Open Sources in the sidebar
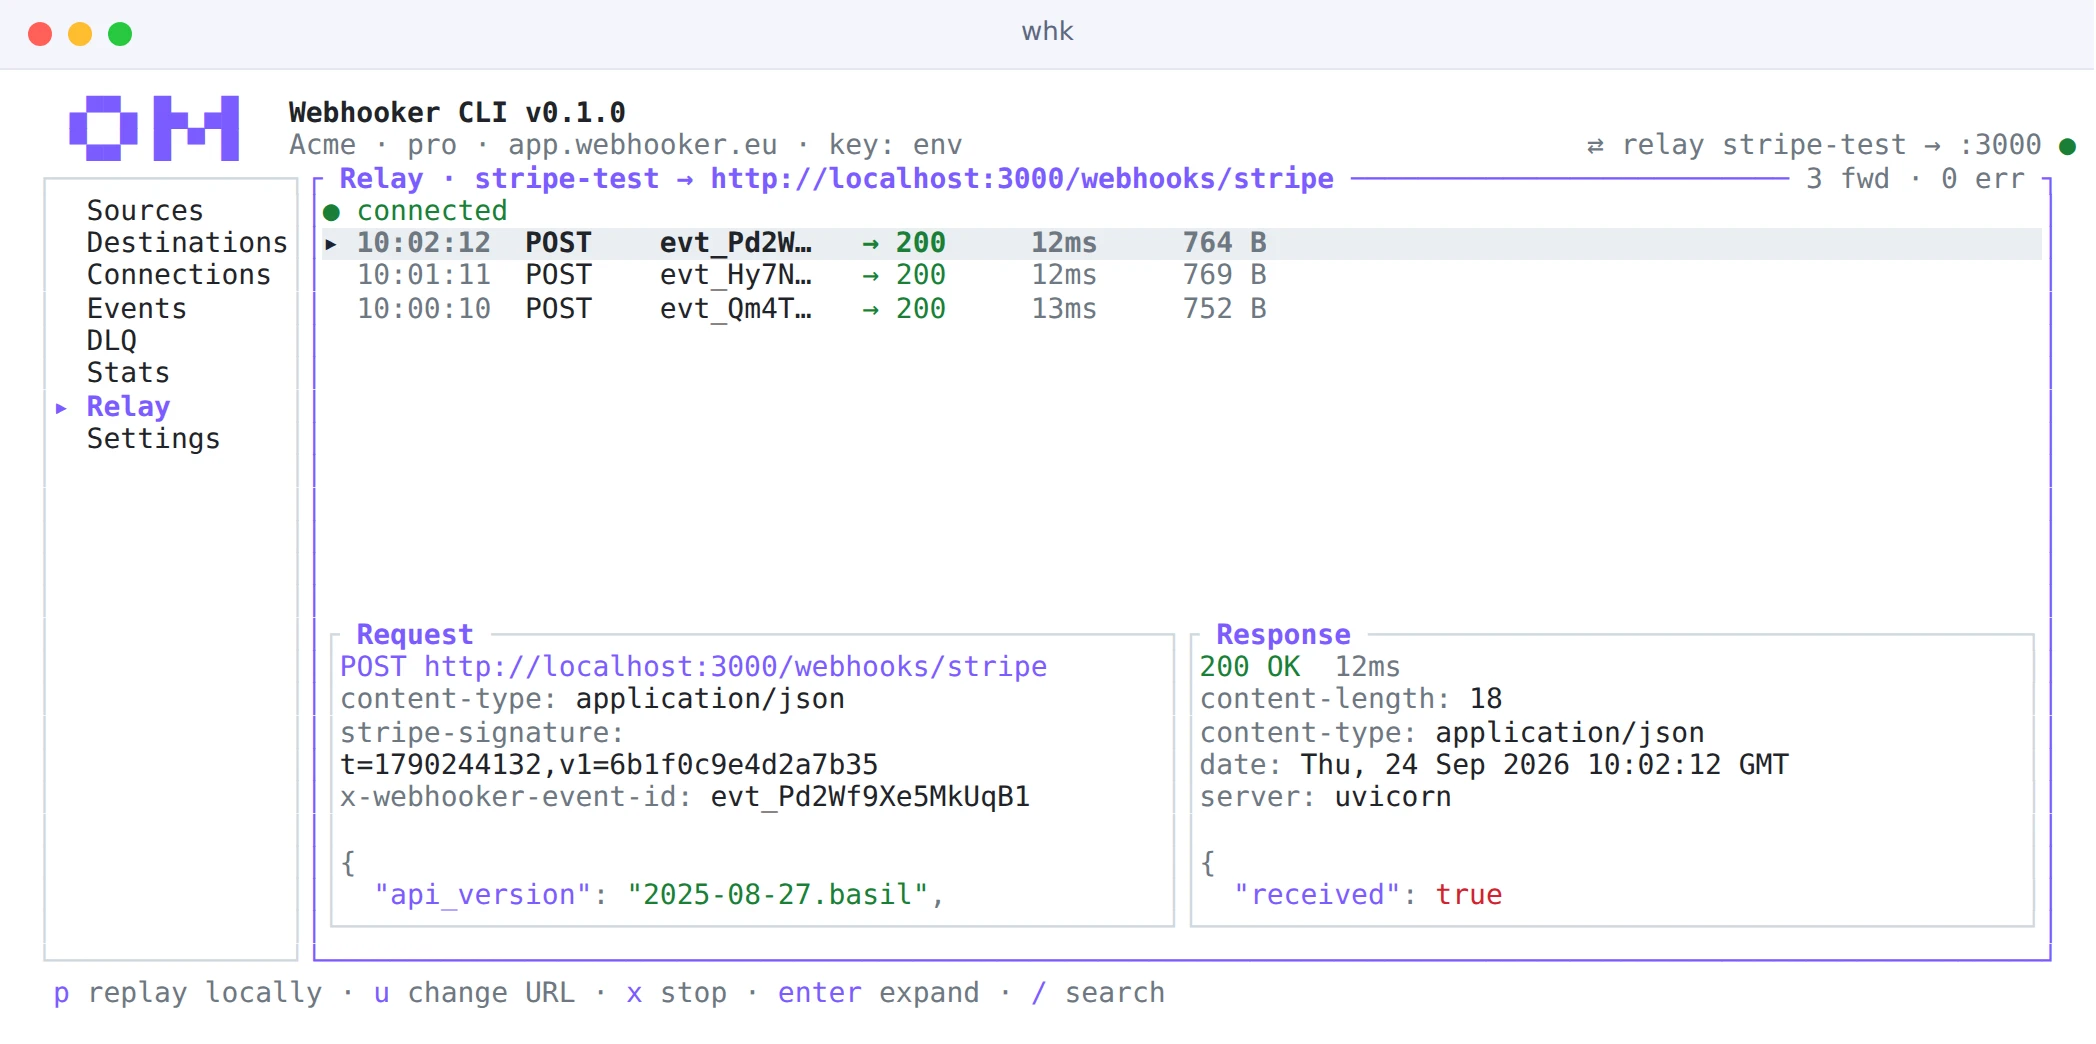Viewport: 2096px width, 1044px height. 145,211
